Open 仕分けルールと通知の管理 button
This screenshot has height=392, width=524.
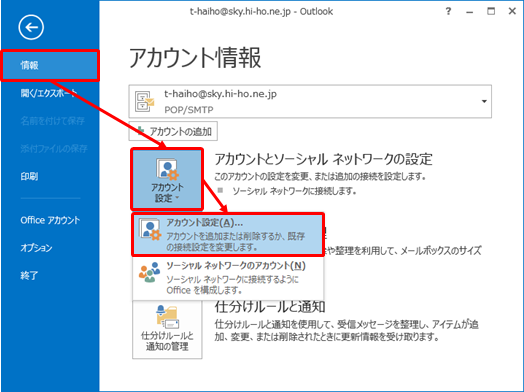click(167, 330)
